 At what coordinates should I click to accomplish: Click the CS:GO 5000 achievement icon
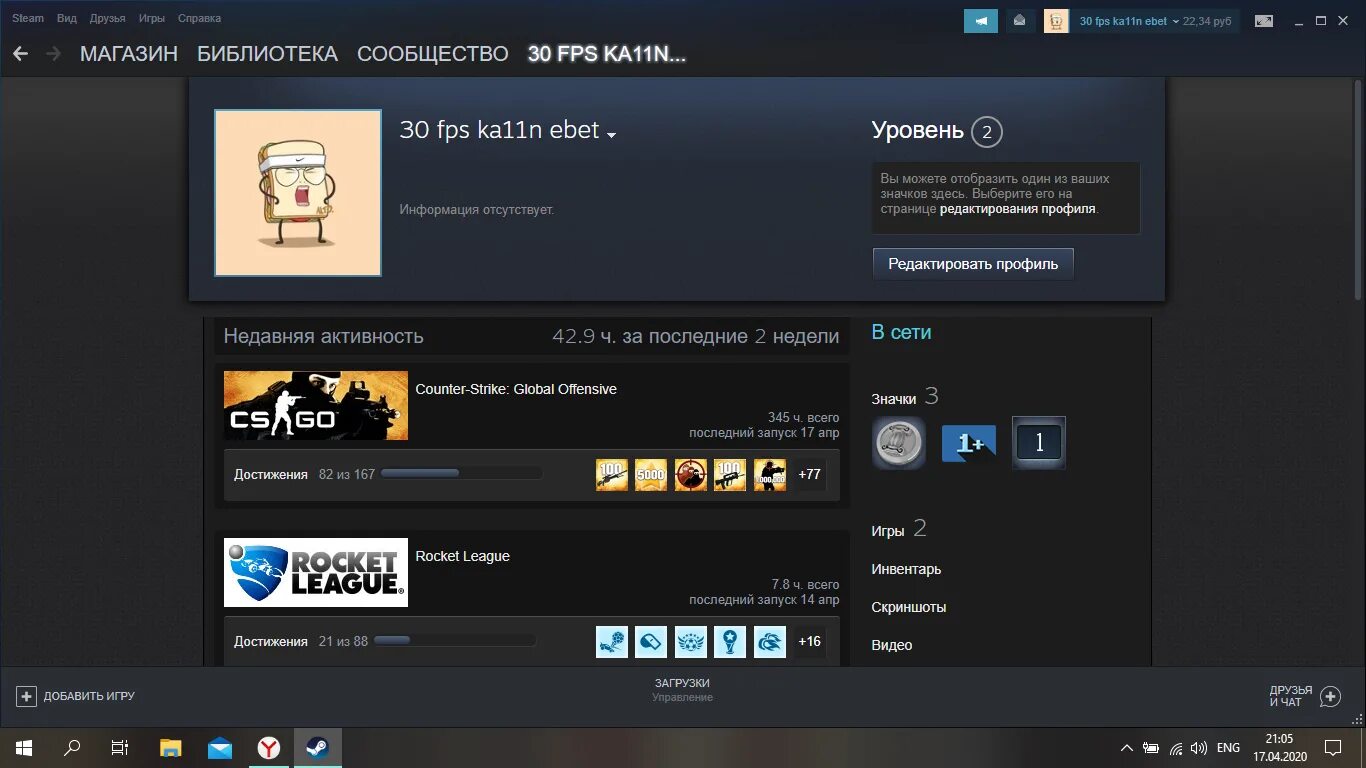pos(651,475)
